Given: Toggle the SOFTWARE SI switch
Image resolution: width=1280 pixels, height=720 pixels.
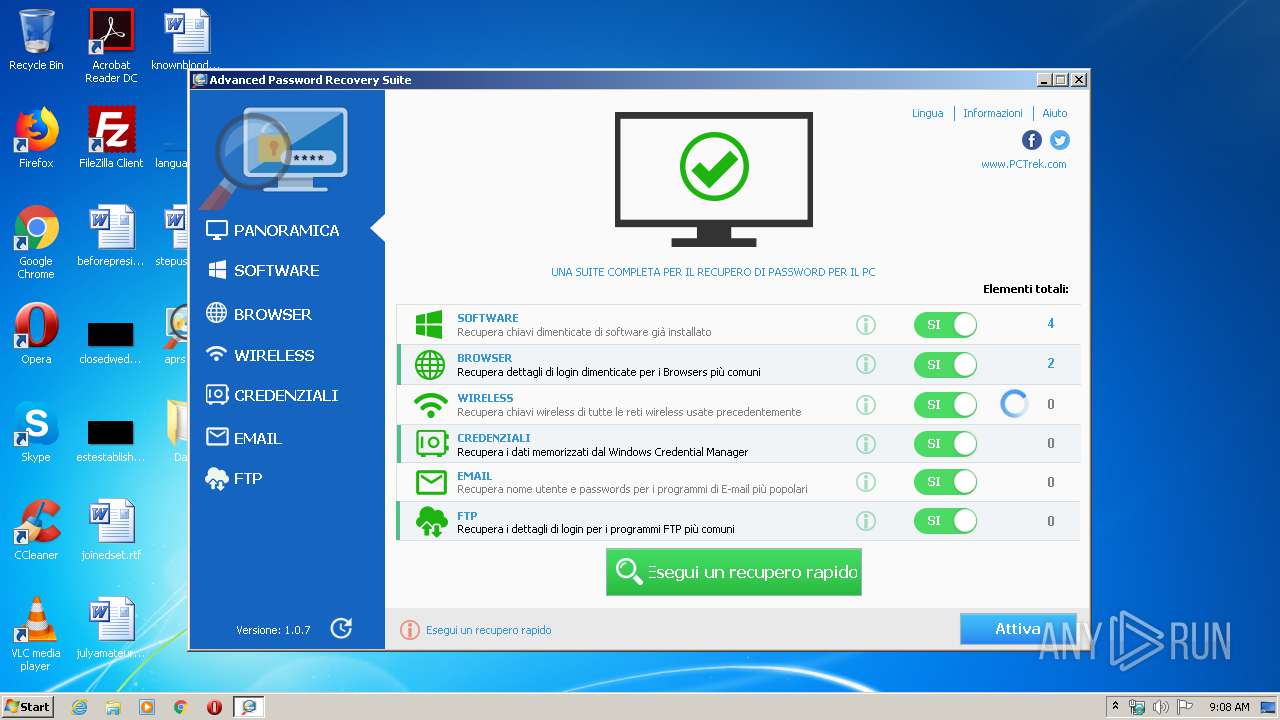Looking at the screenshot, I should 945,325.
